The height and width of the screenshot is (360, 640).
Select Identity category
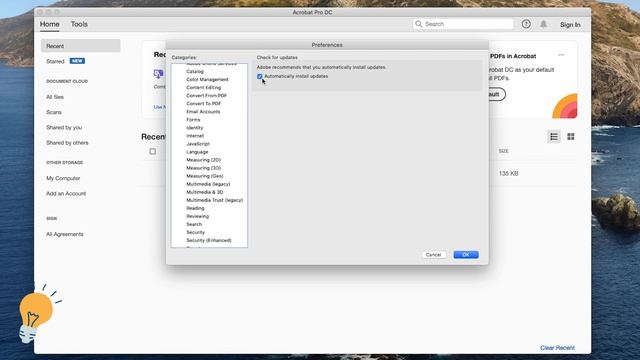(x=195, y=128)
